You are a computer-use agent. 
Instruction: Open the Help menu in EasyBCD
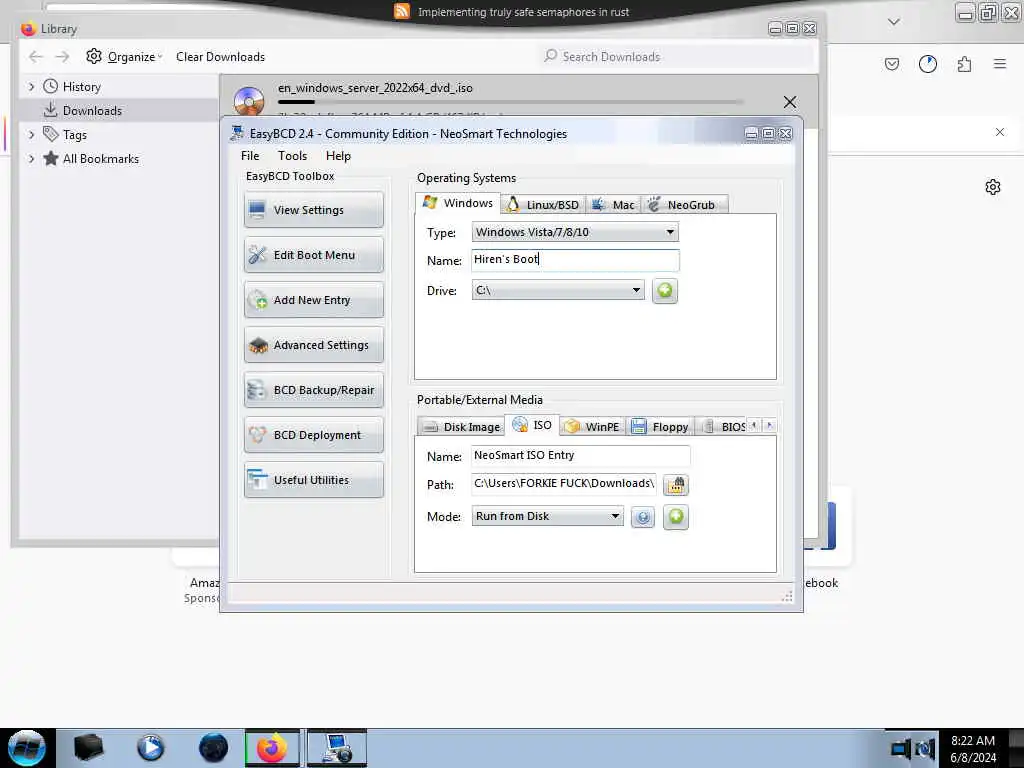pyautogui.click(x=338, y=155)
